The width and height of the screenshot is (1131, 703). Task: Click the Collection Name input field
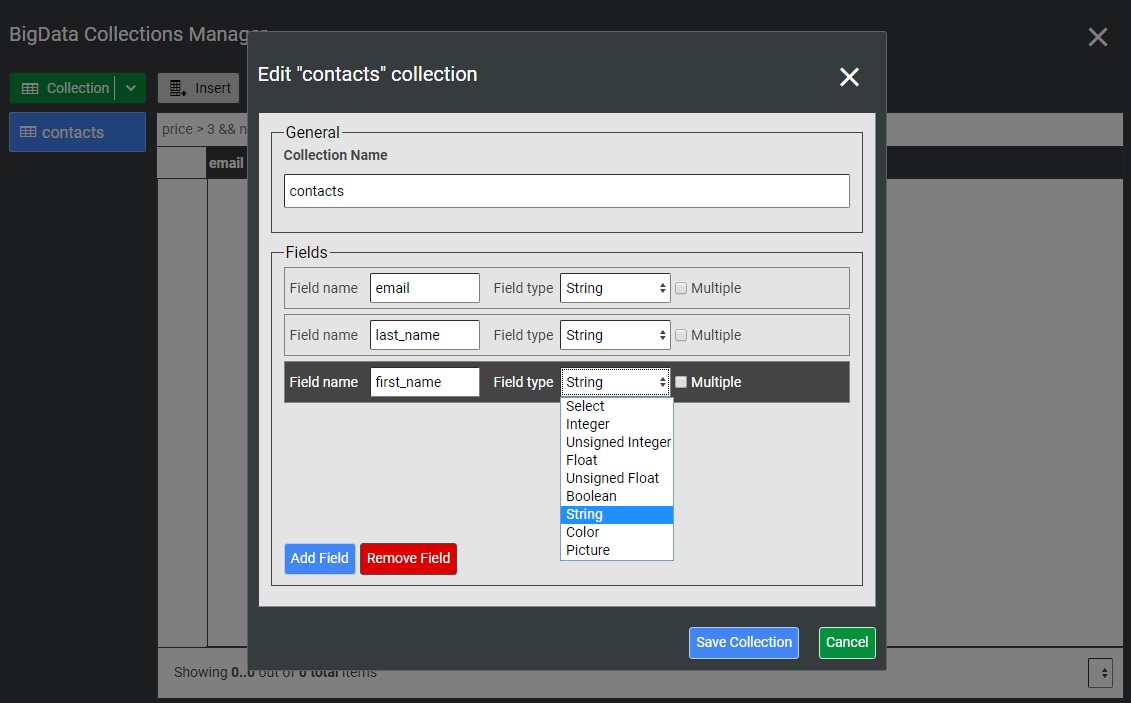pos(566,191)
